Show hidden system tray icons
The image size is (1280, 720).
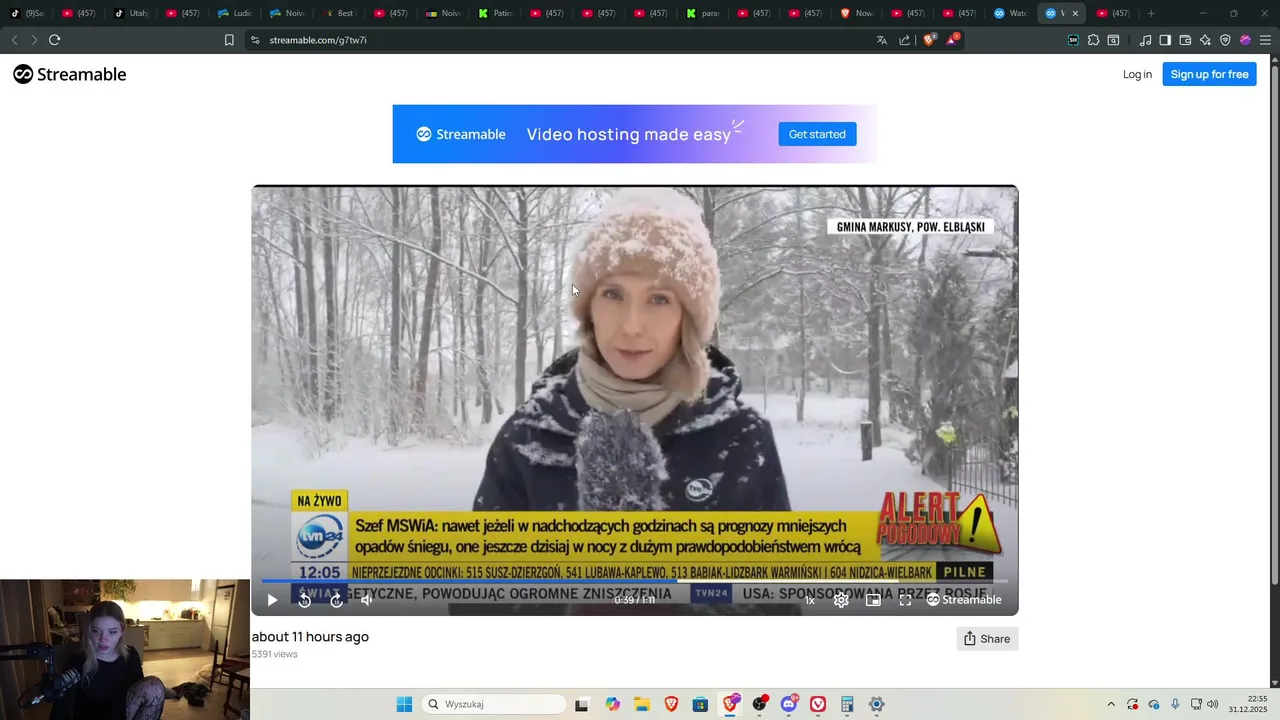click(1111, 704)
